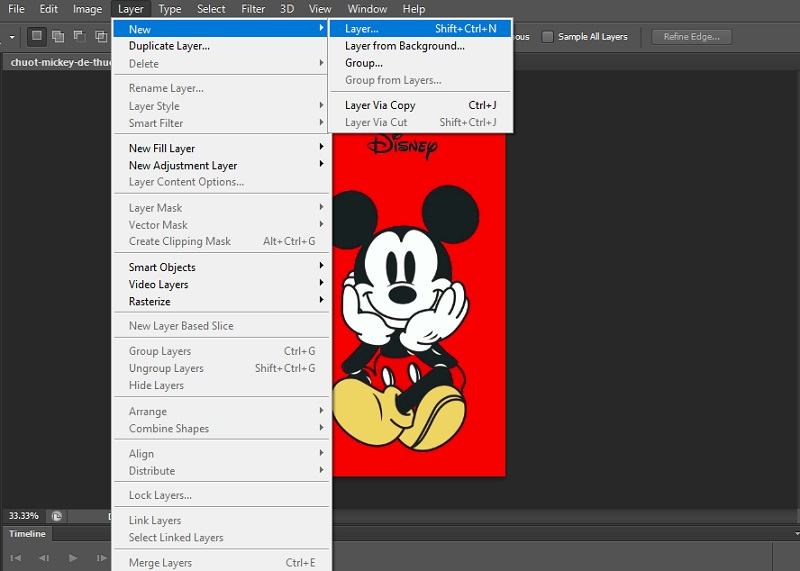Close the open Layer menu
The image size is (800, 571).
click(131, 9)
